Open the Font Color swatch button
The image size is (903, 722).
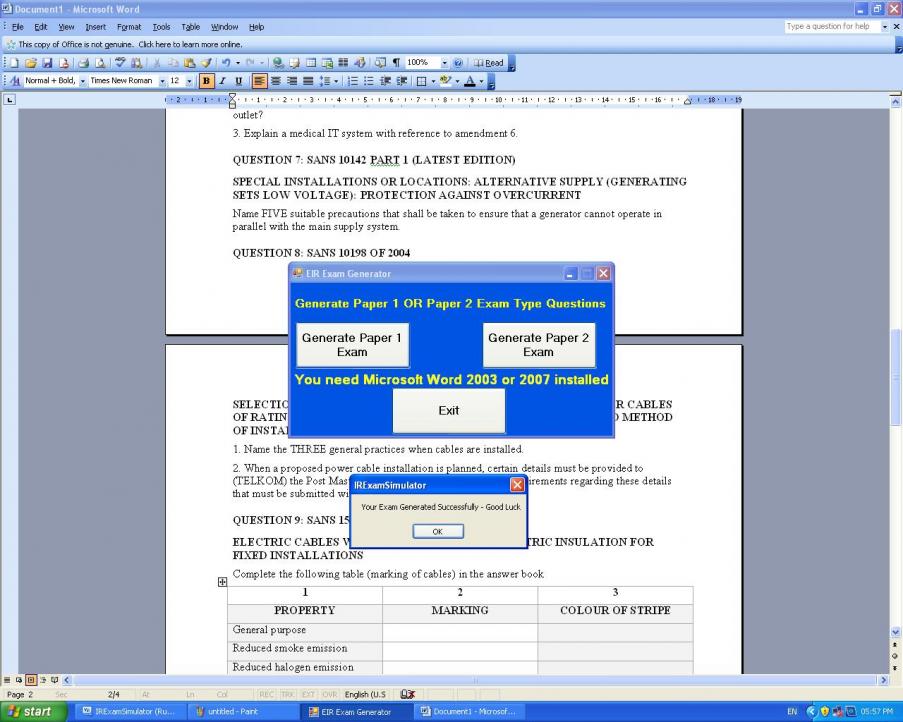[471, 81]
